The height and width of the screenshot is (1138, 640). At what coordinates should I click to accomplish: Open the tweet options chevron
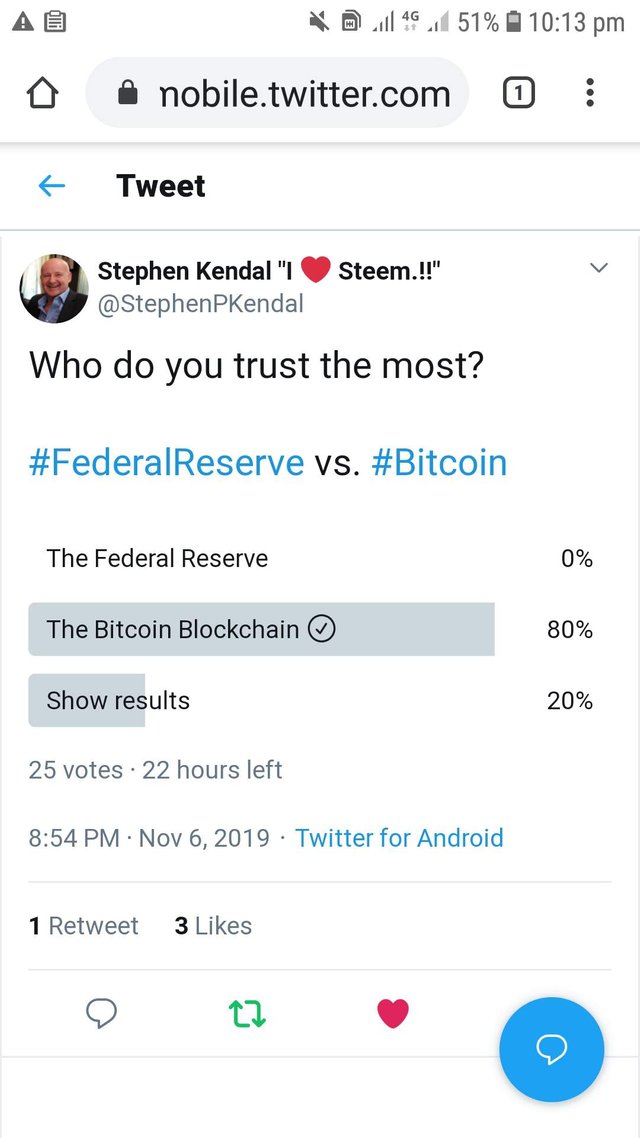click(x=599, y=268)
